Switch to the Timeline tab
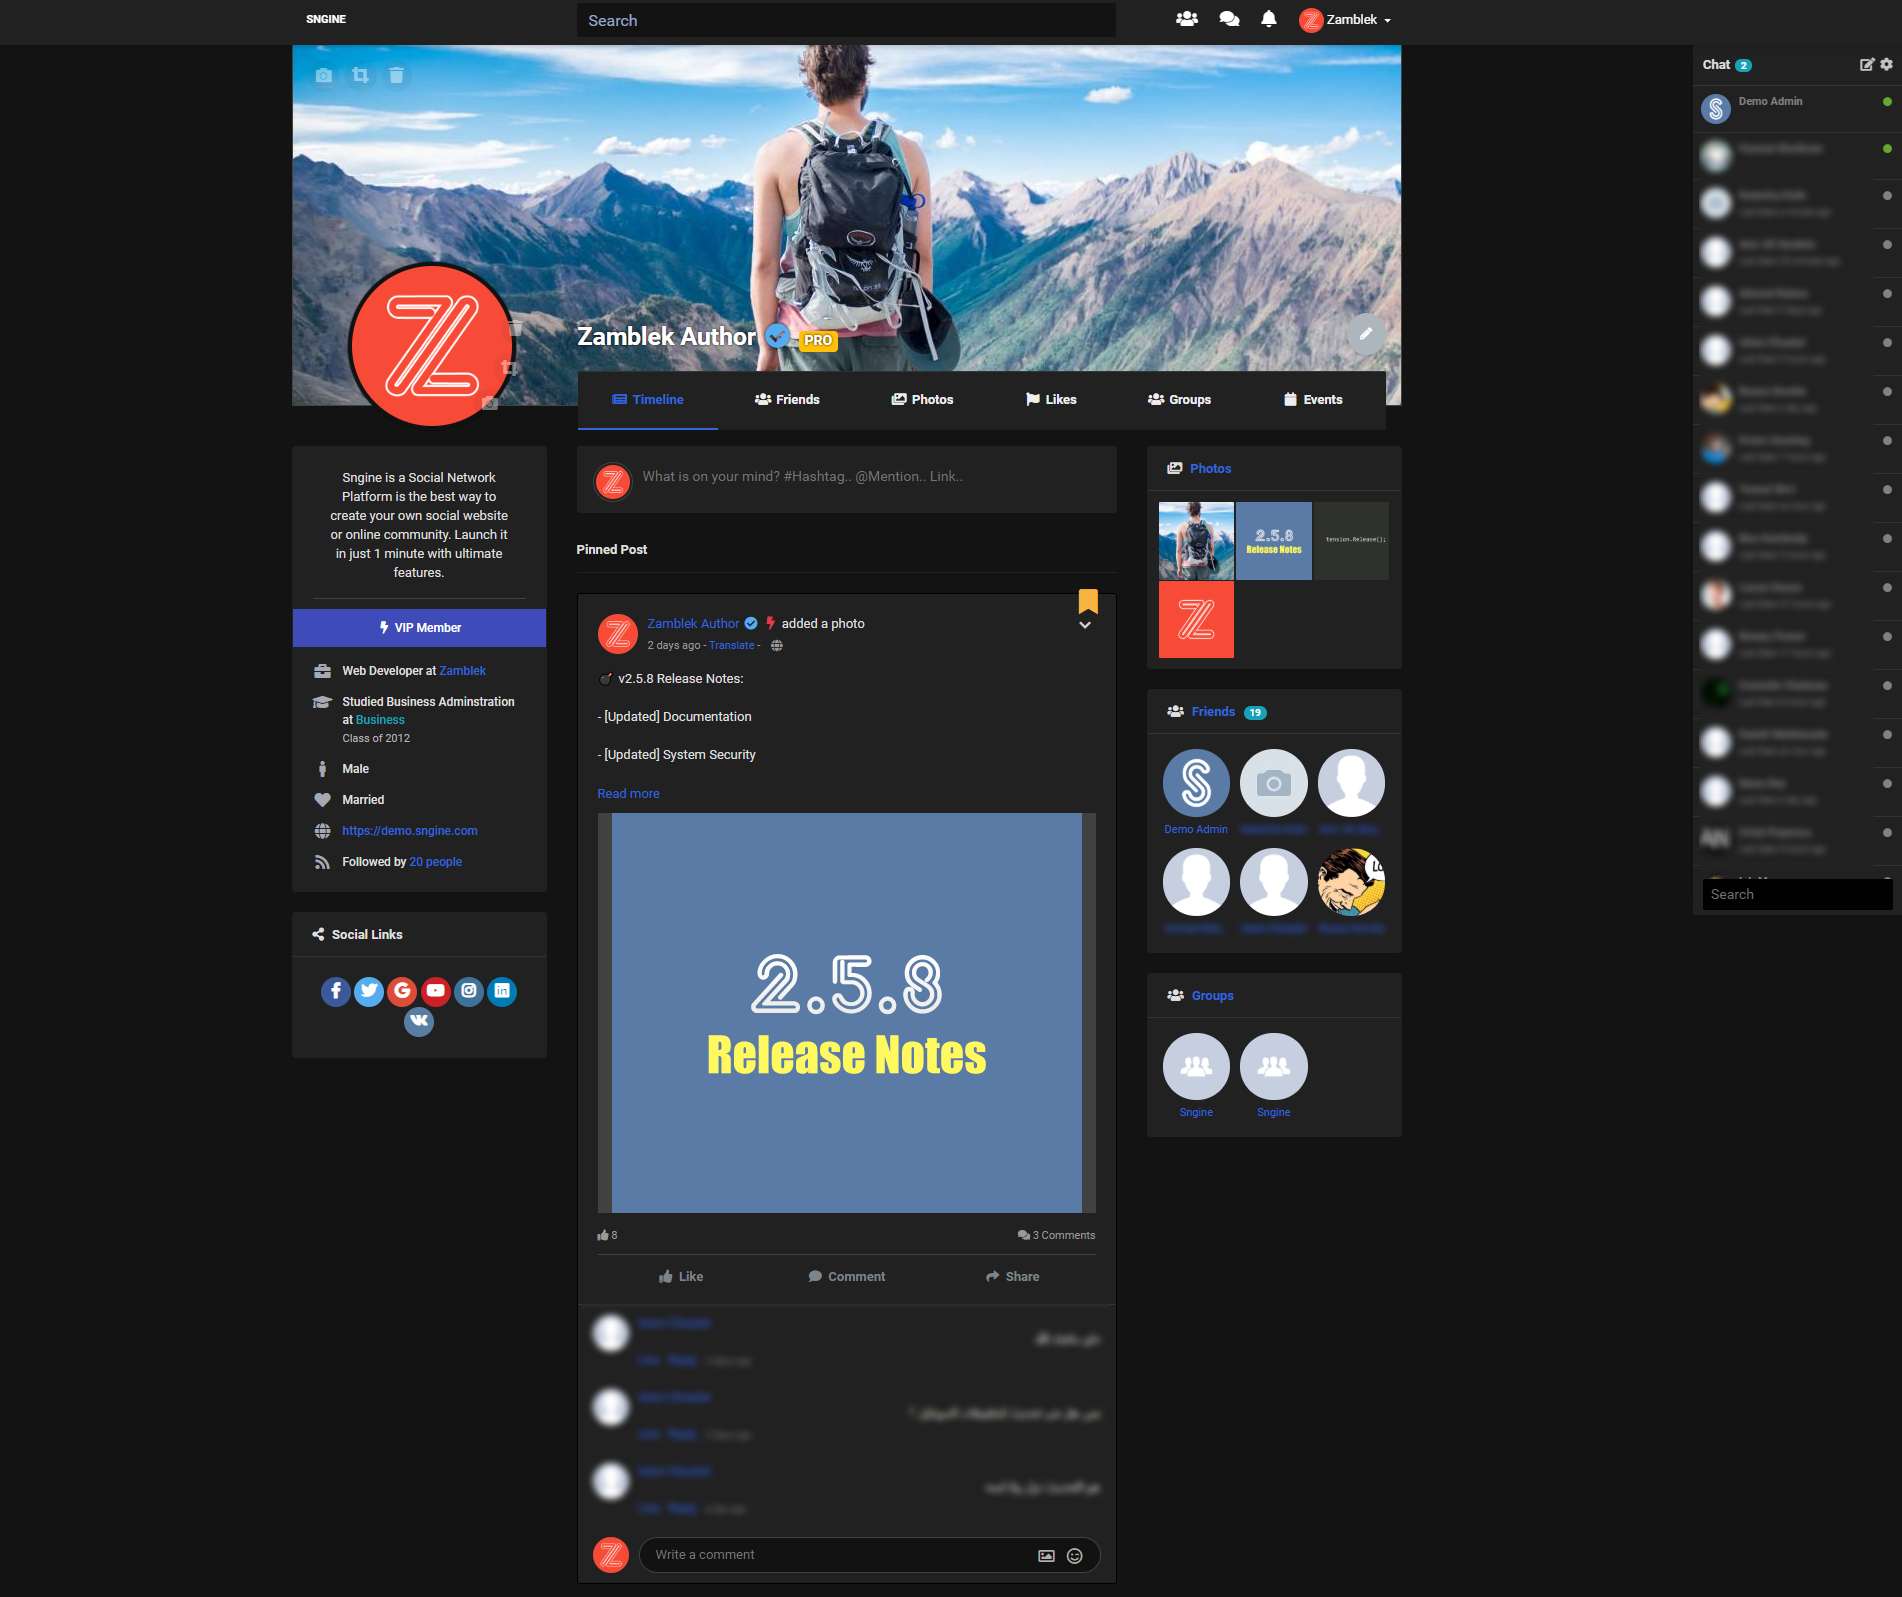1902x1597 pixels. [x=648, y=399]
